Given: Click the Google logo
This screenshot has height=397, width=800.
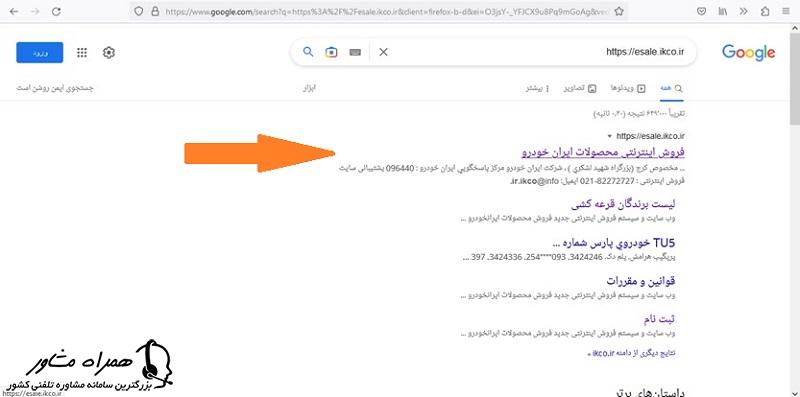Looking at the screenshot, I should click(x=748, y=52).
